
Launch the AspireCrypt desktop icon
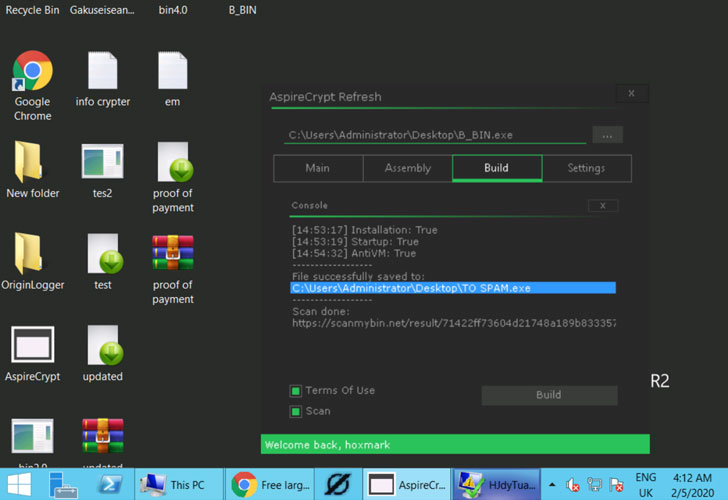(x=32, y=344)
